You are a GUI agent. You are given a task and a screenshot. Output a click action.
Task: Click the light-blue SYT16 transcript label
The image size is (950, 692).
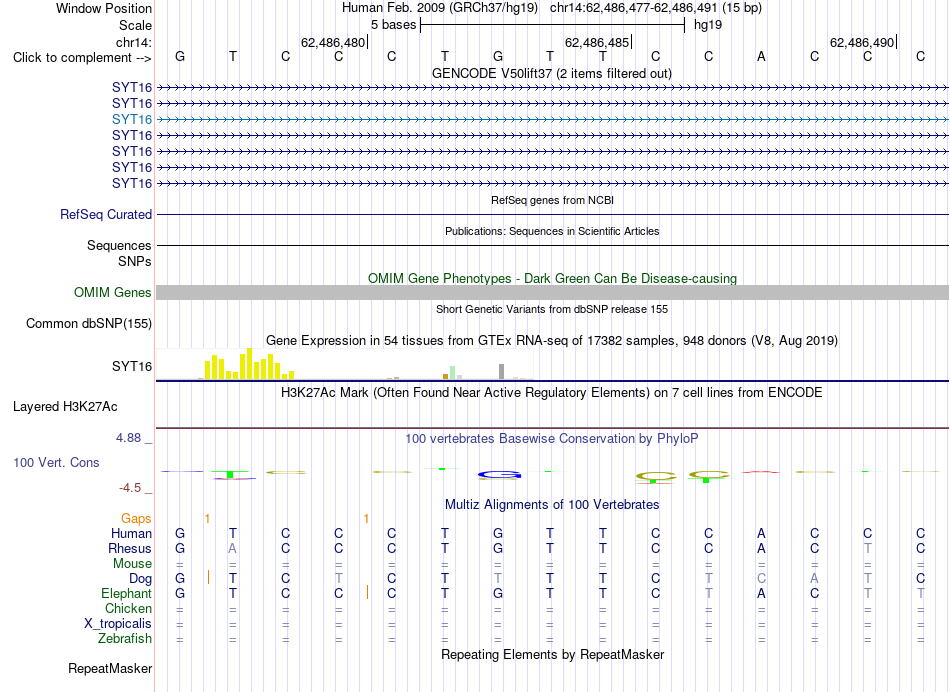[x=131, y=119]
